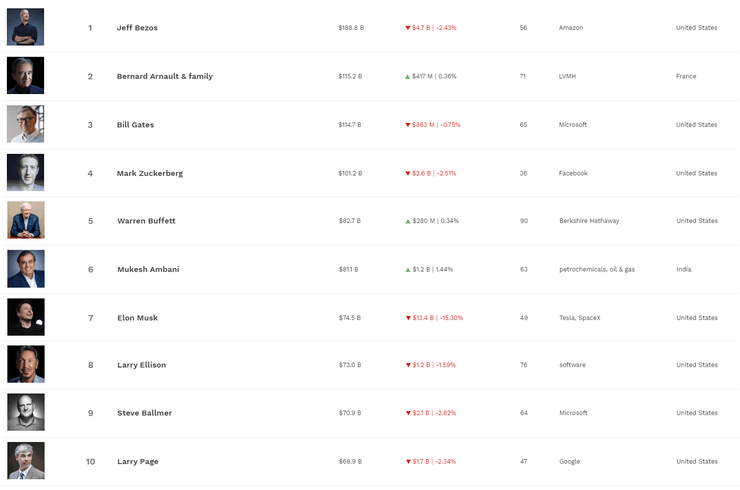Click the Bernard Arnault & family name

point(164,76)
